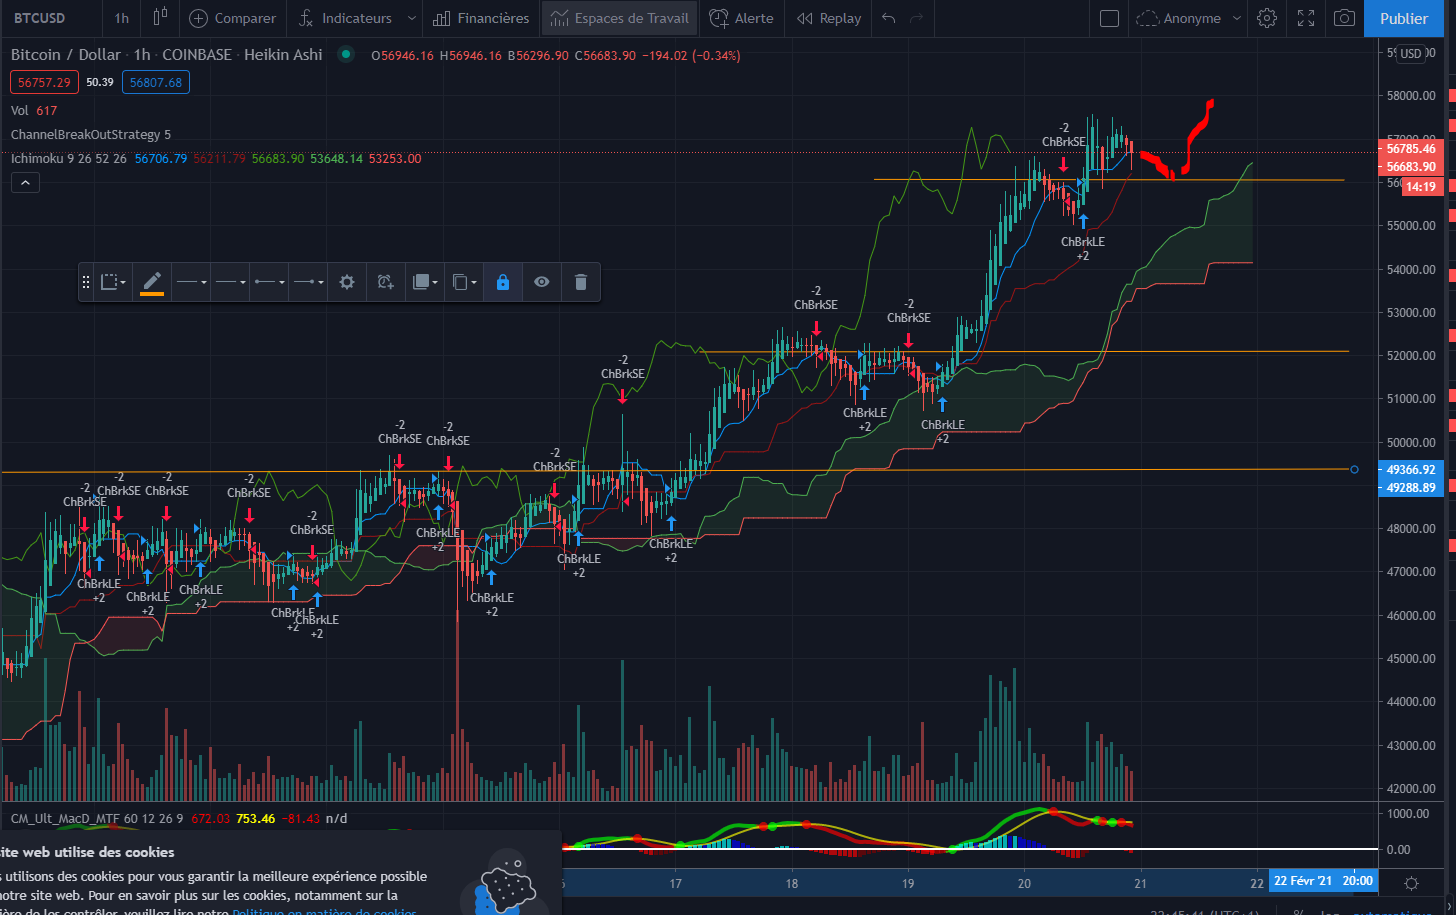
Task: Expand the Indicateurs favorites arrow
Action: point(411,18)
